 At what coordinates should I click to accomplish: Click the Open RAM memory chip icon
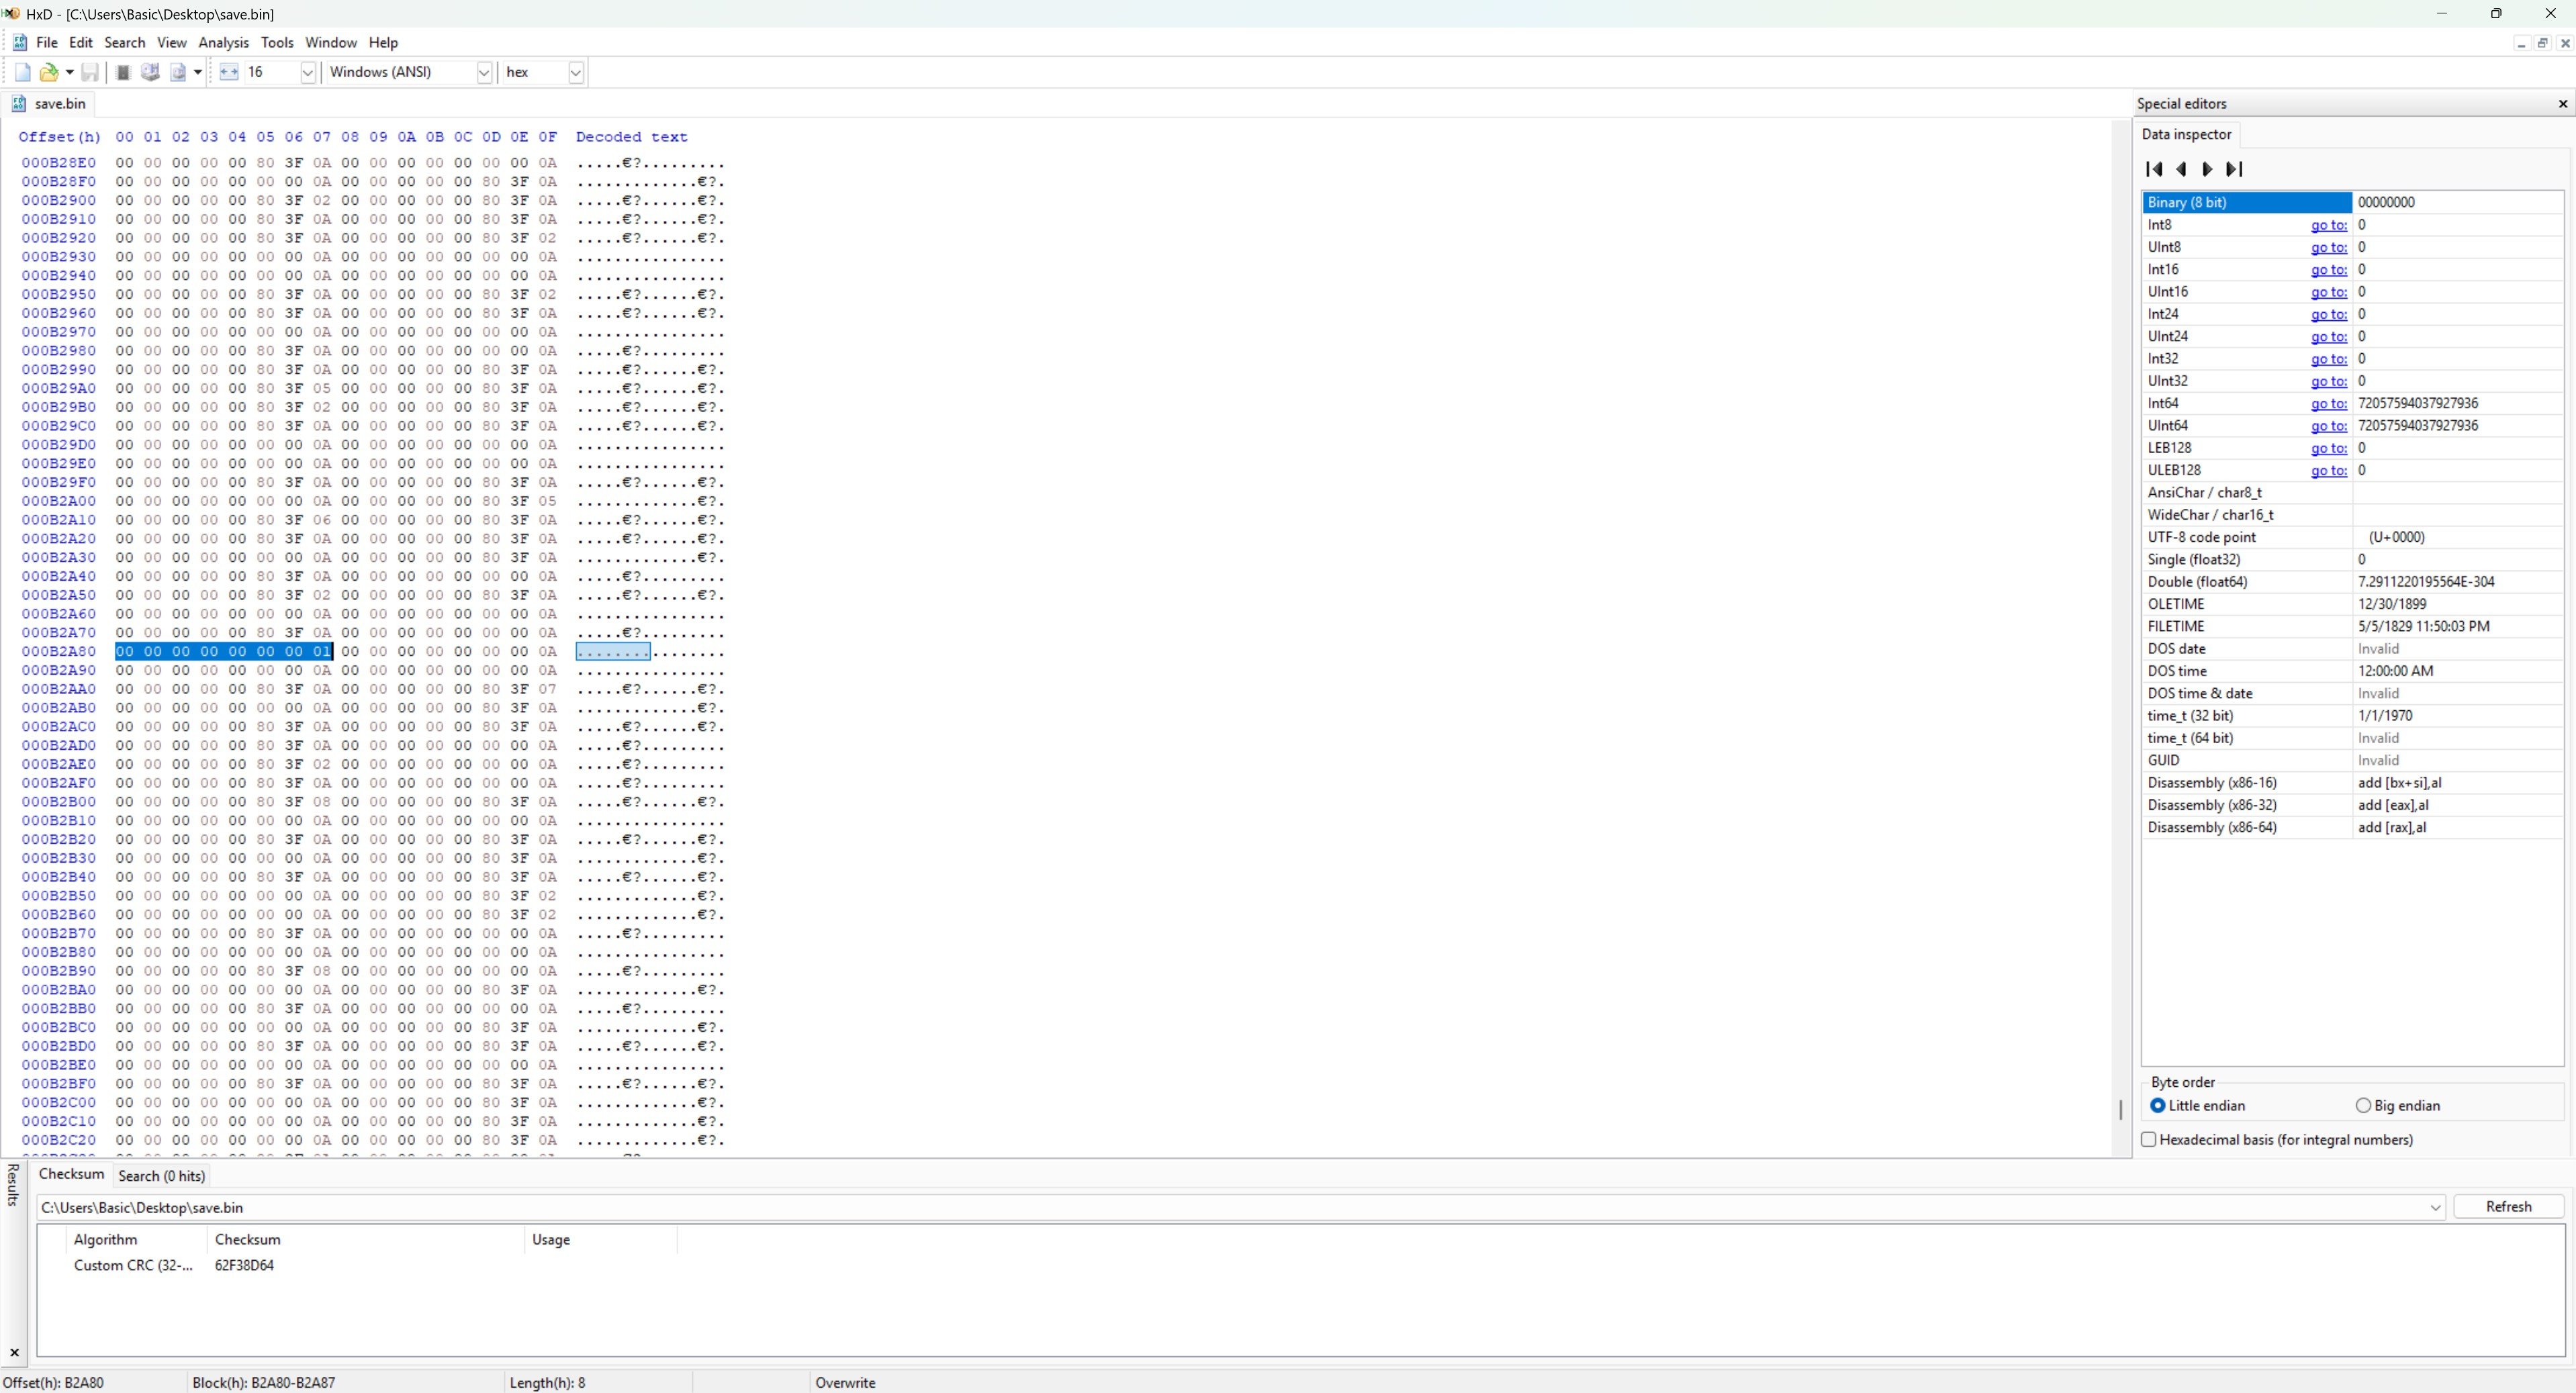123,72
